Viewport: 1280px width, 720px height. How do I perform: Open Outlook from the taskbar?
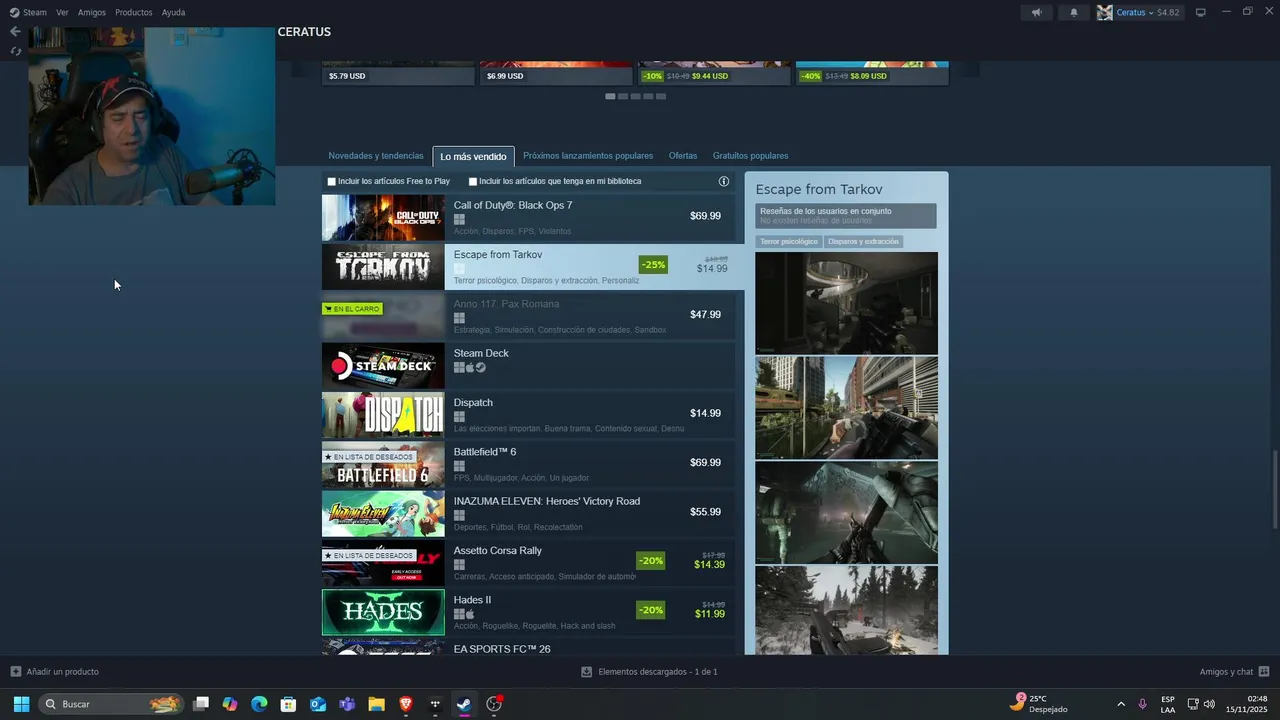coord(318,704)
